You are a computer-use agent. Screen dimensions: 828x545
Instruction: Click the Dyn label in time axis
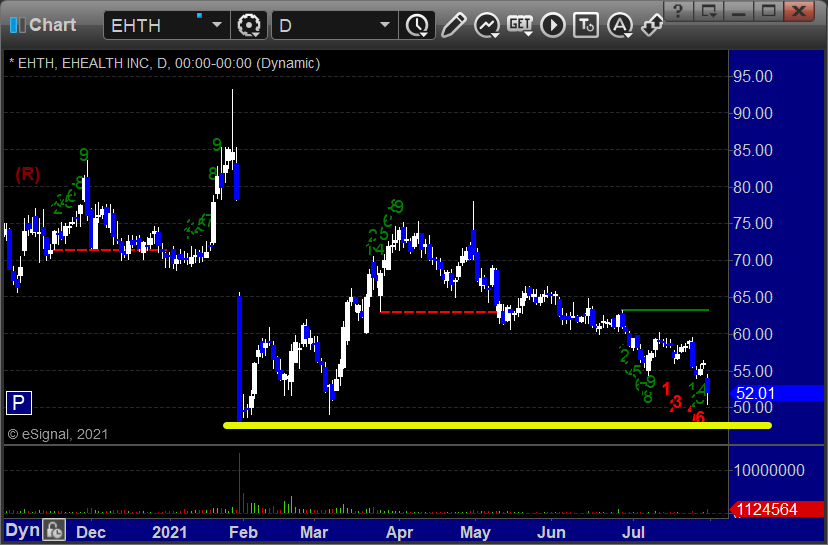pos(23,530)
